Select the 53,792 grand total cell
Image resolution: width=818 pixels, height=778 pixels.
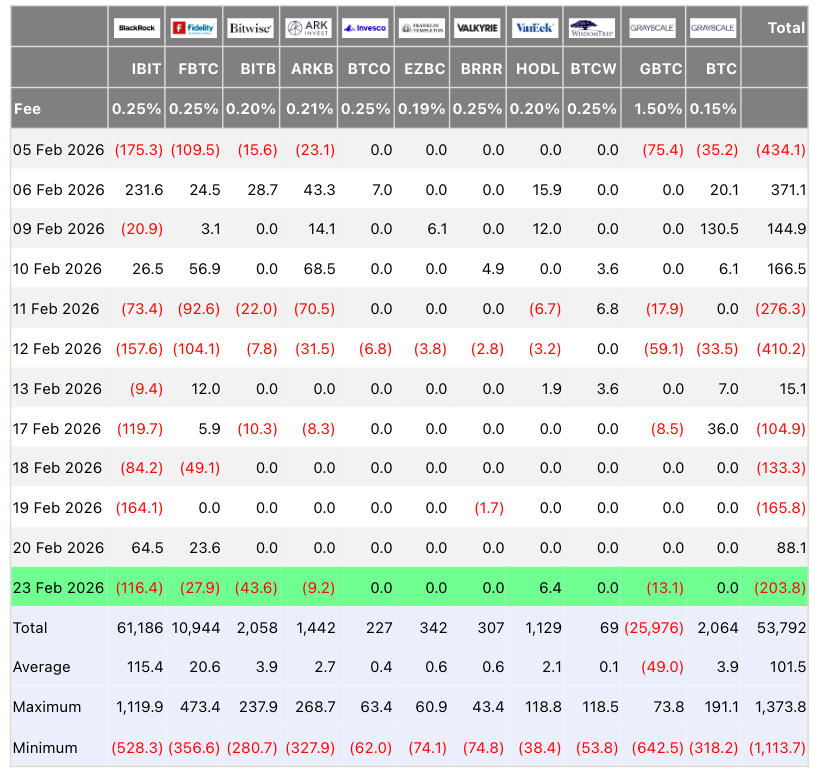783,628
